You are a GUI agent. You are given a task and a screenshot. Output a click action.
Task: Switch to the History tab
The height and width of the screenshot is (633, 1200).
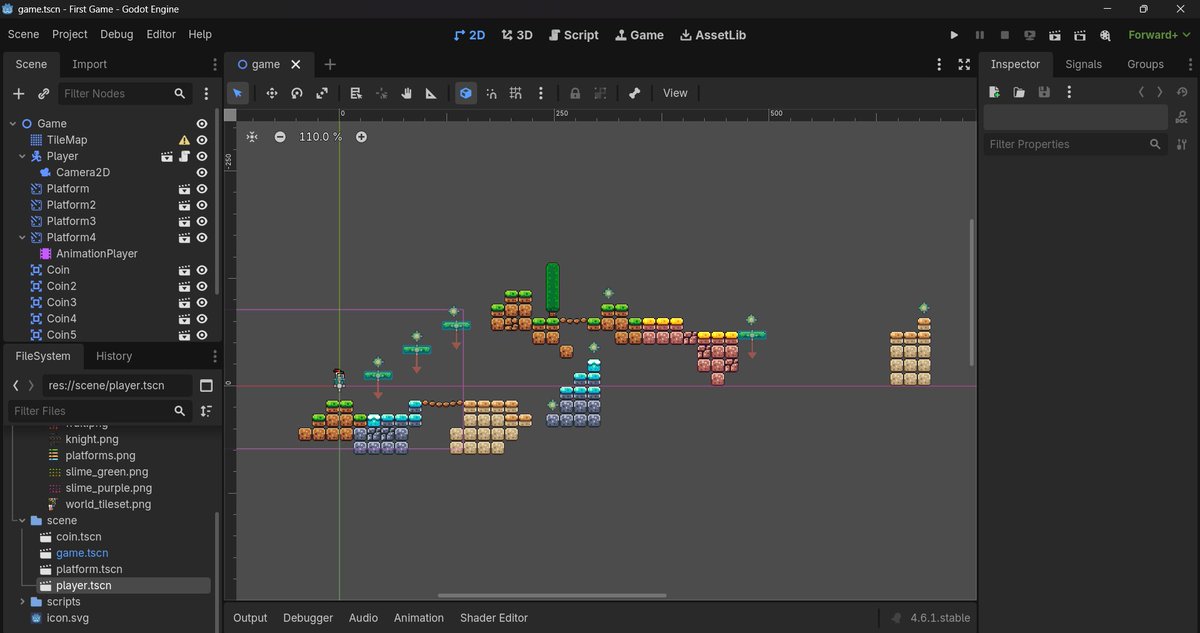pos(114,356)
